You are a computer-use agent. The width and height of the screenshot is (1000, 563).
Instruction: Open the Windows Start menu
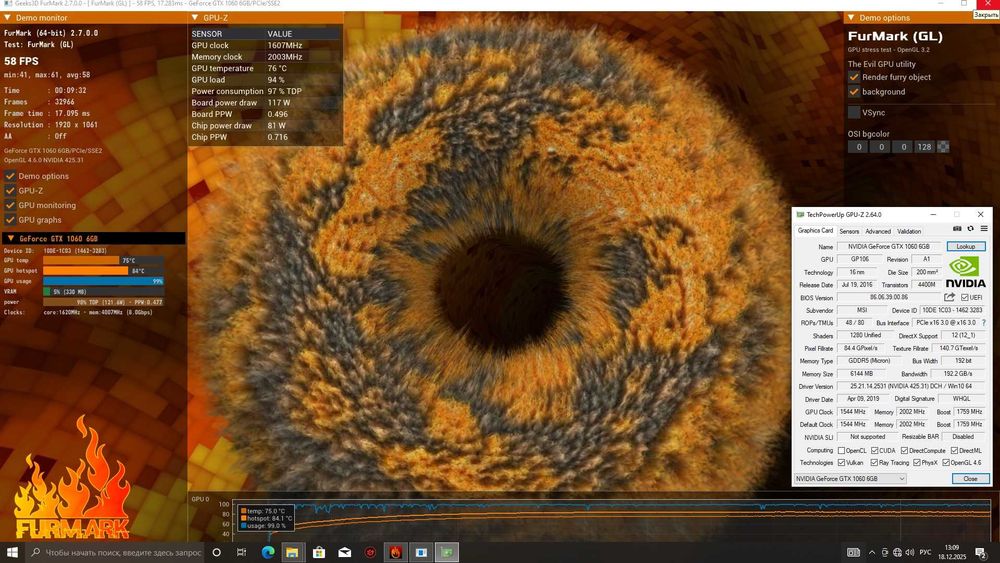point(12,552)
